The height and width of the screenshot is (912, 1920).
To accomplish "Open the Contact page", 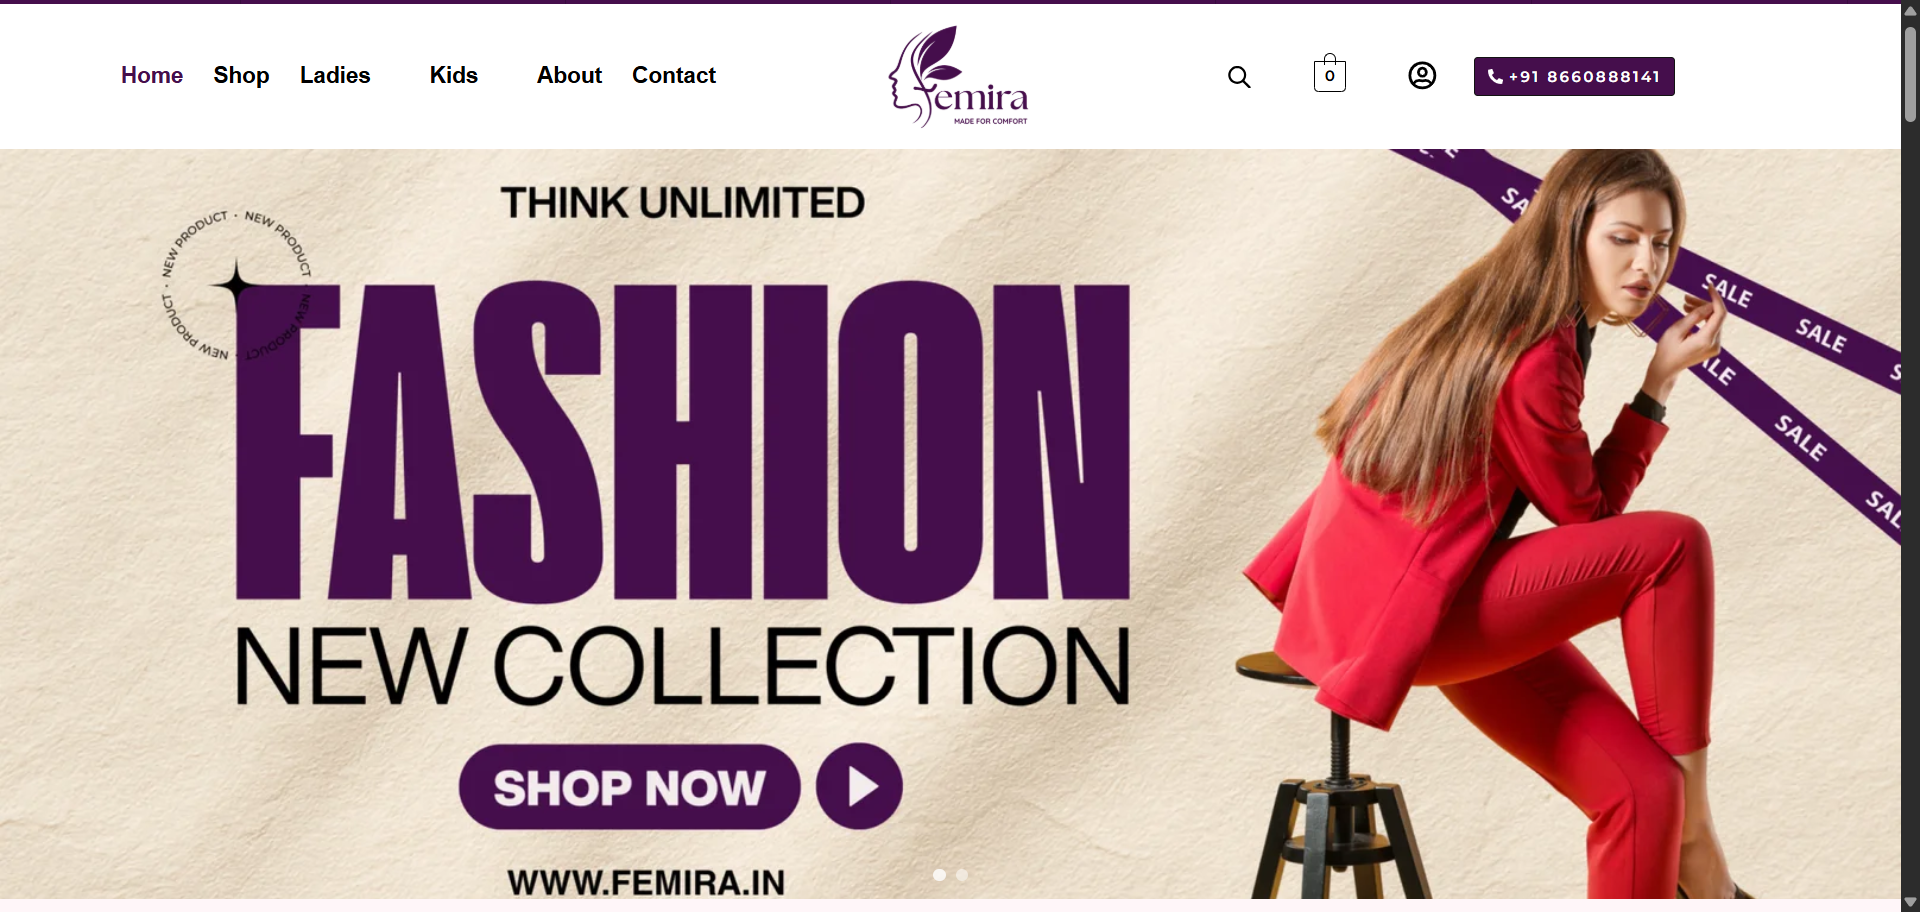I will pyautogui.click(x=674, y=75).
